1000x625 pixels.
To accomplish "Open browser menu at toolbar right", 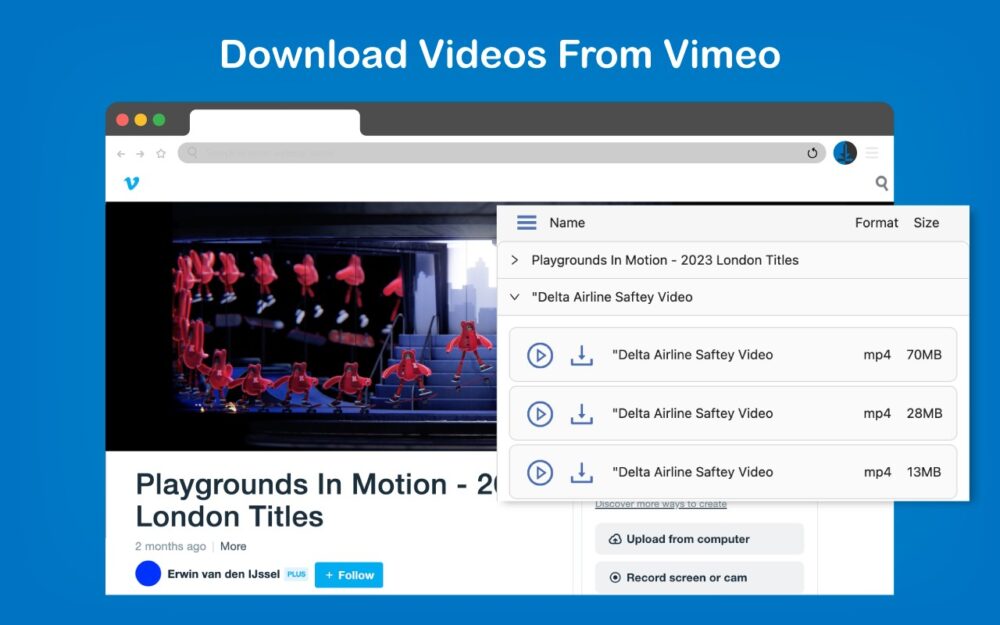I will (x=872, y=153).
